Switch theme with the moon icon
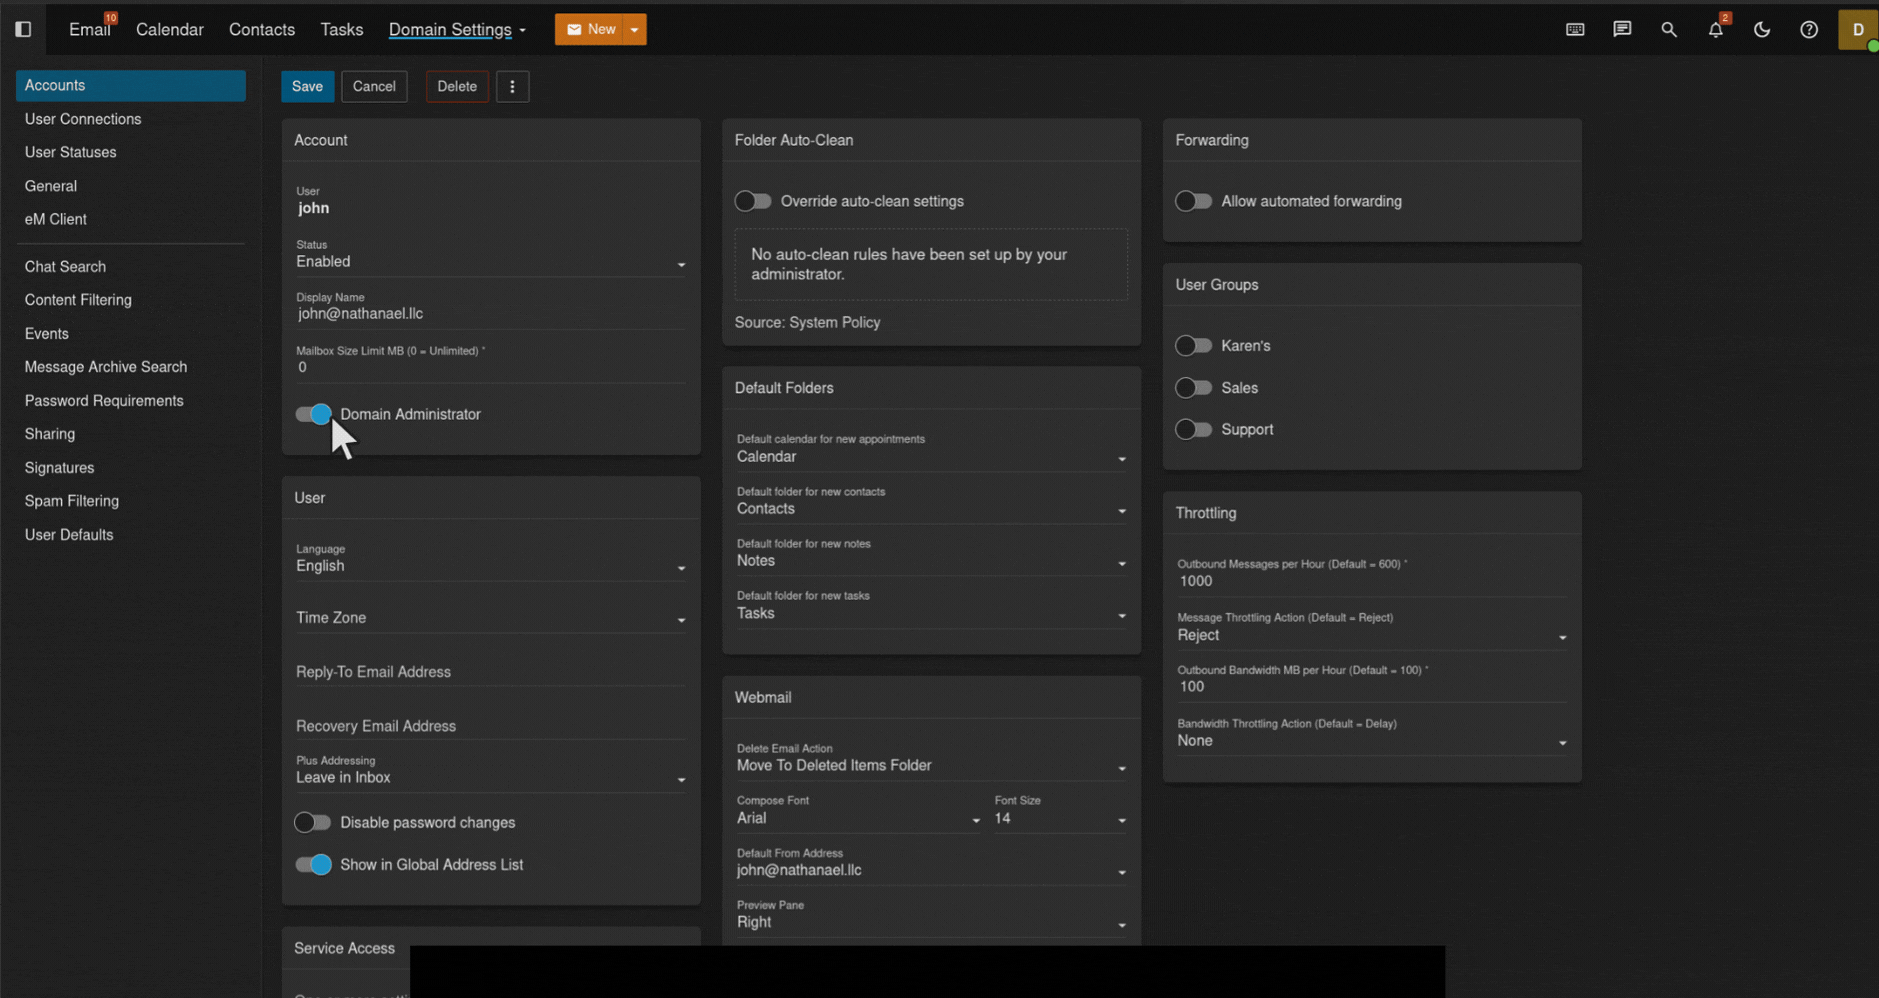Image resolution: width=1879 pixels, height=998 pixels. click(1761, 30)
